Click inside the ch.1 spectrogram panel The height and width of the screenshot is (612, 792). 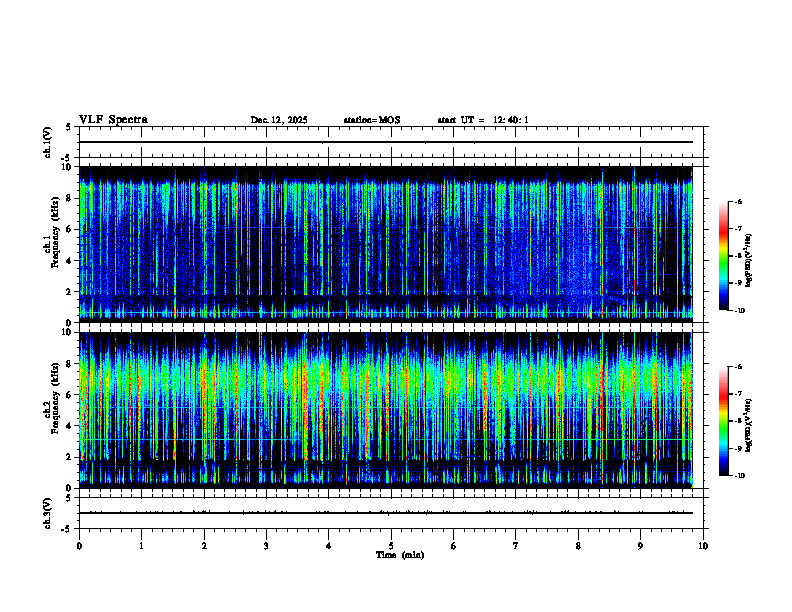[x=386, y=244]
